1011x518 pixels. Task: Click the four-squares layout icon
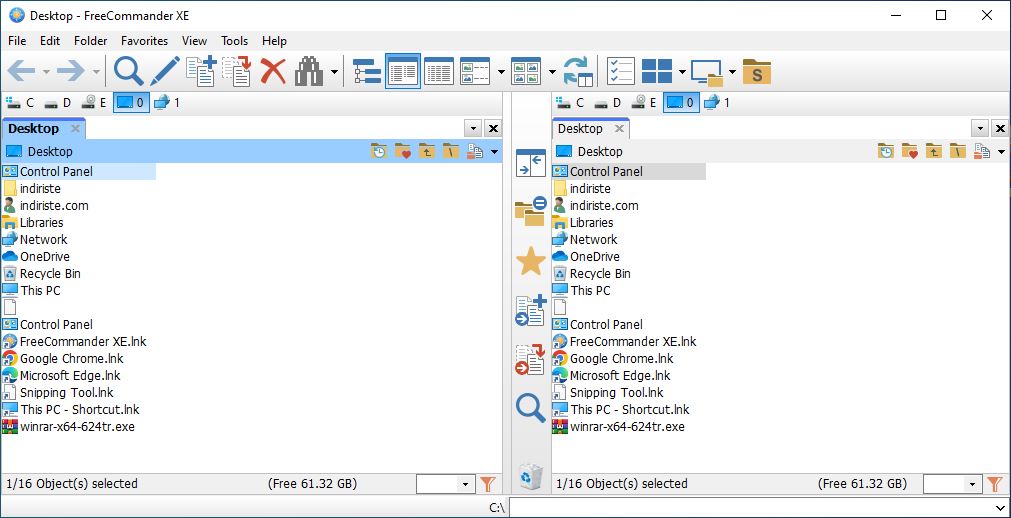pyautogui.click(x=657, y=72)
